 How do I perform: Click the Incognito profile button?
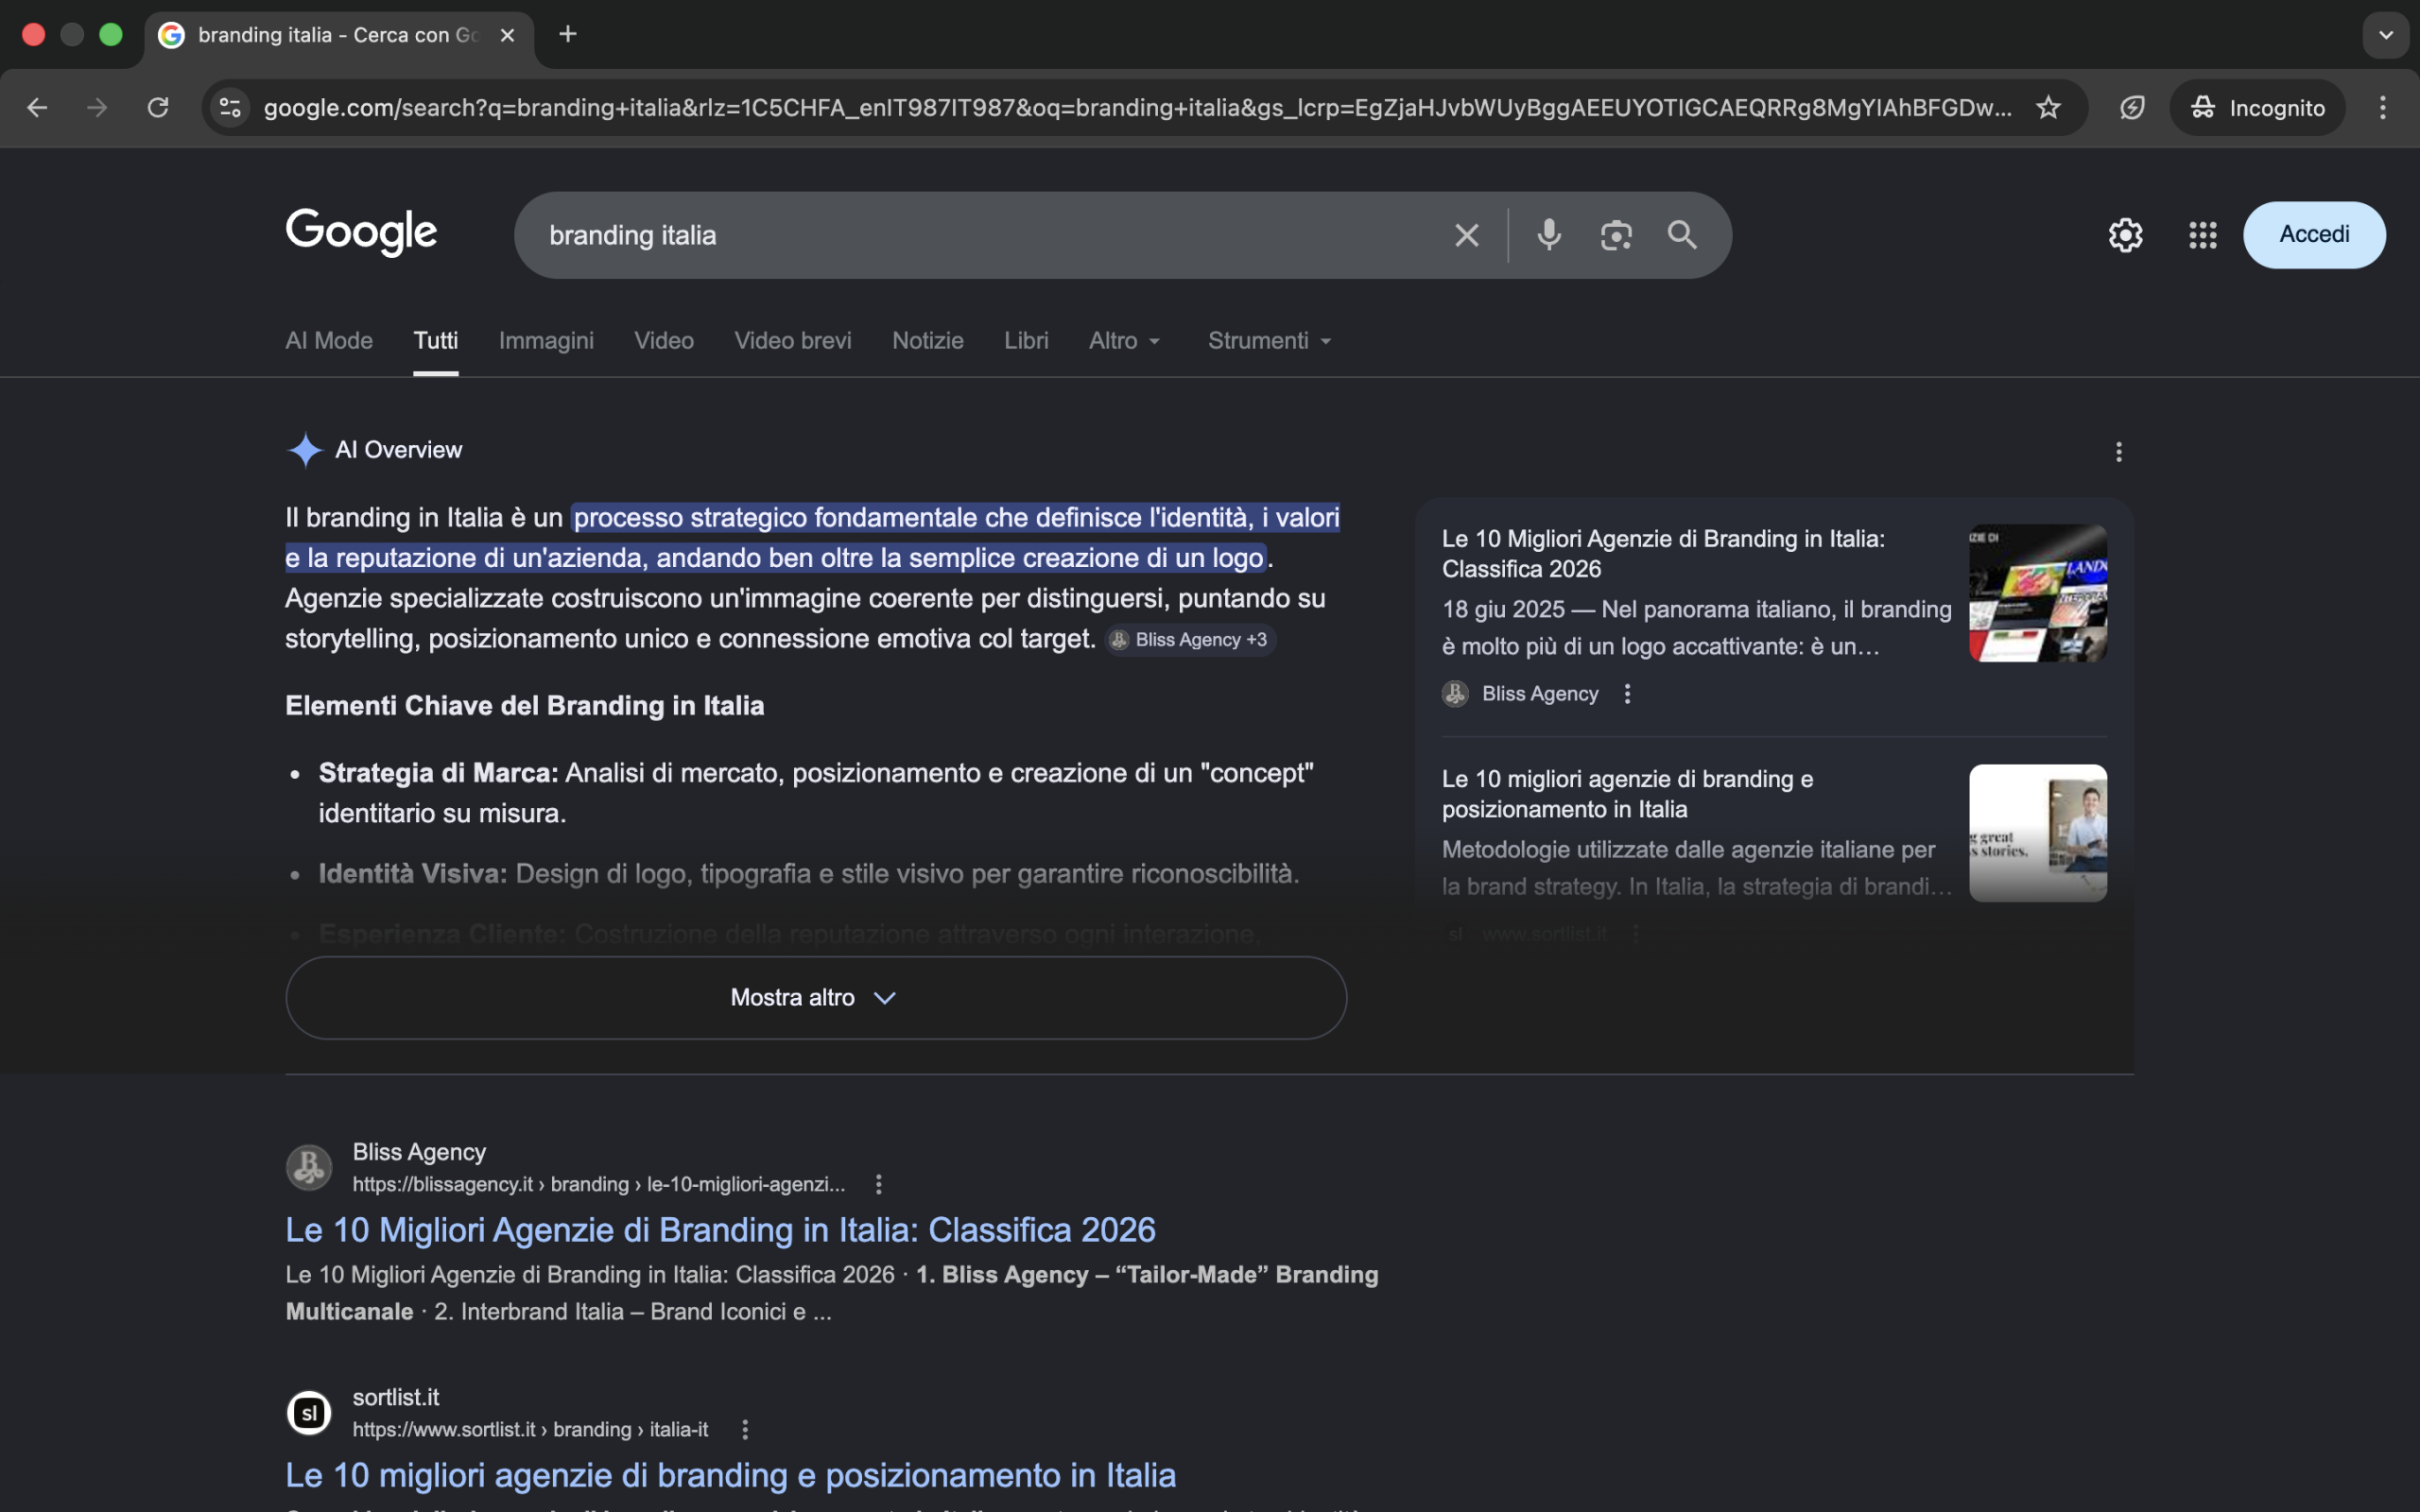(2257, 107)
